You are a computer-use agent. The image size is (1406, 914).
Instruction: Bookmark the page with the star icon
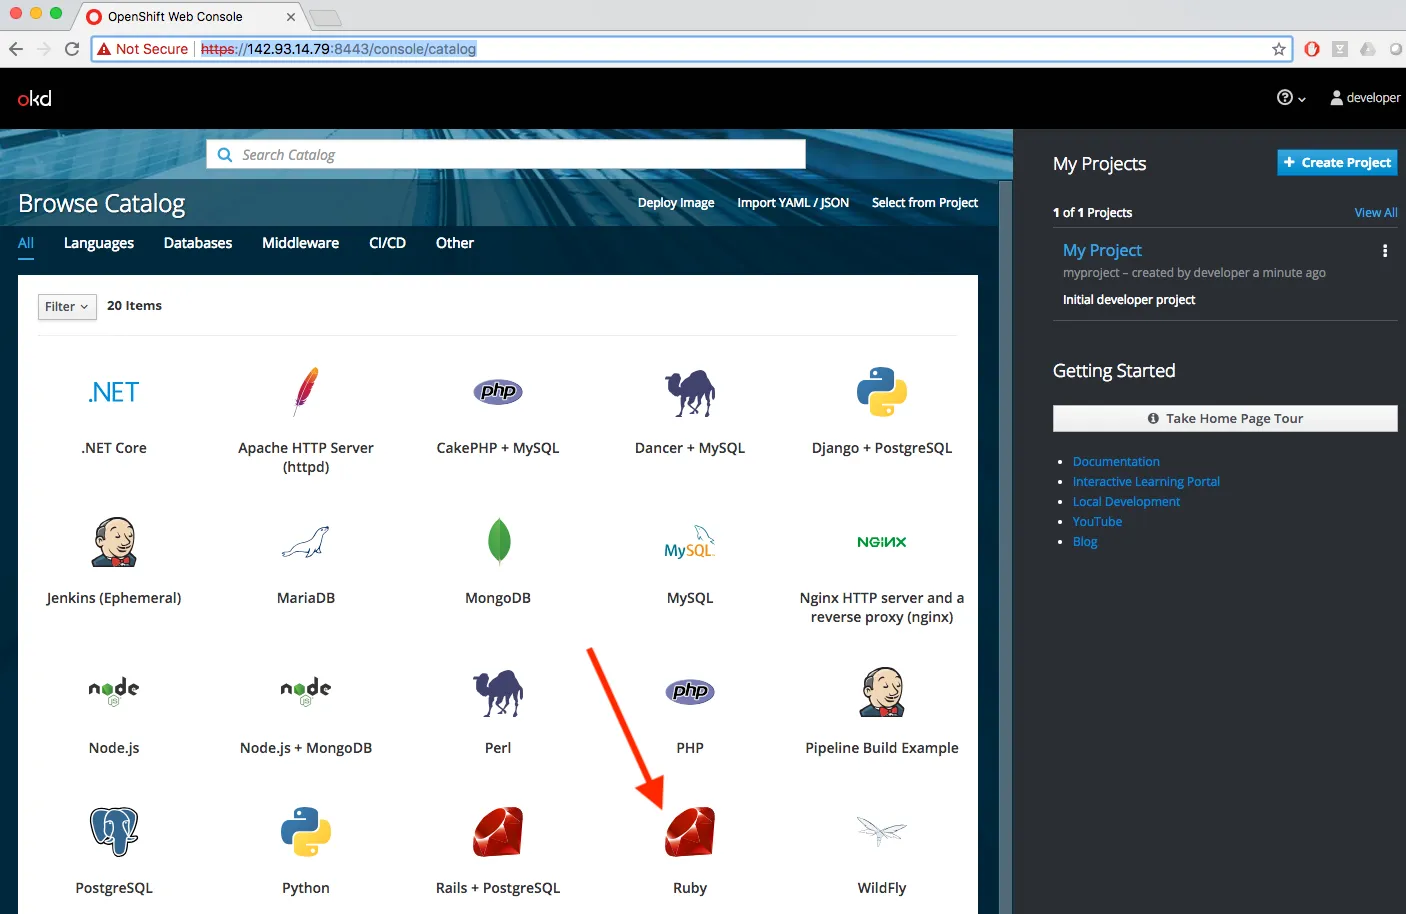[1279, 49]
